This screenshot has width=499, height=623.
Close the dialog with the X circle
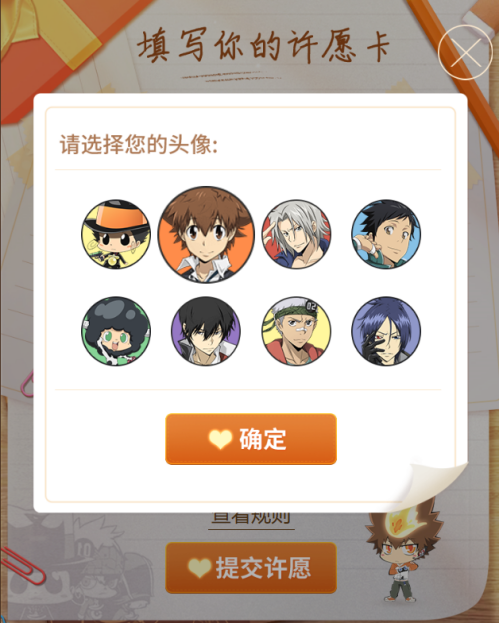coord(465,52)
